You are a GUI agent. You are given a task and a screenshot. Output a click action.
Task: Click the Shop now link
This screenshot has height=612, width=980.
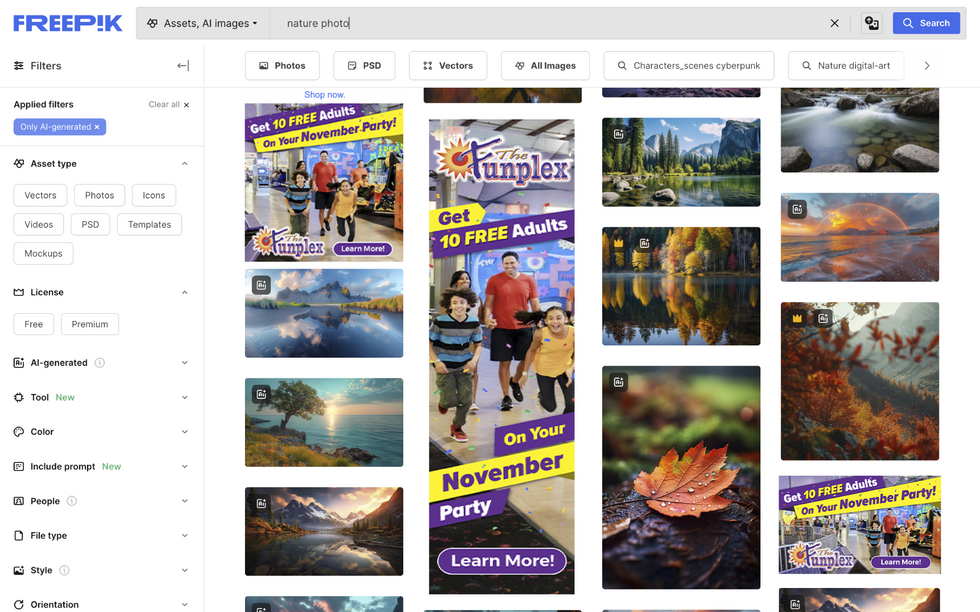(x=324, y=94)
